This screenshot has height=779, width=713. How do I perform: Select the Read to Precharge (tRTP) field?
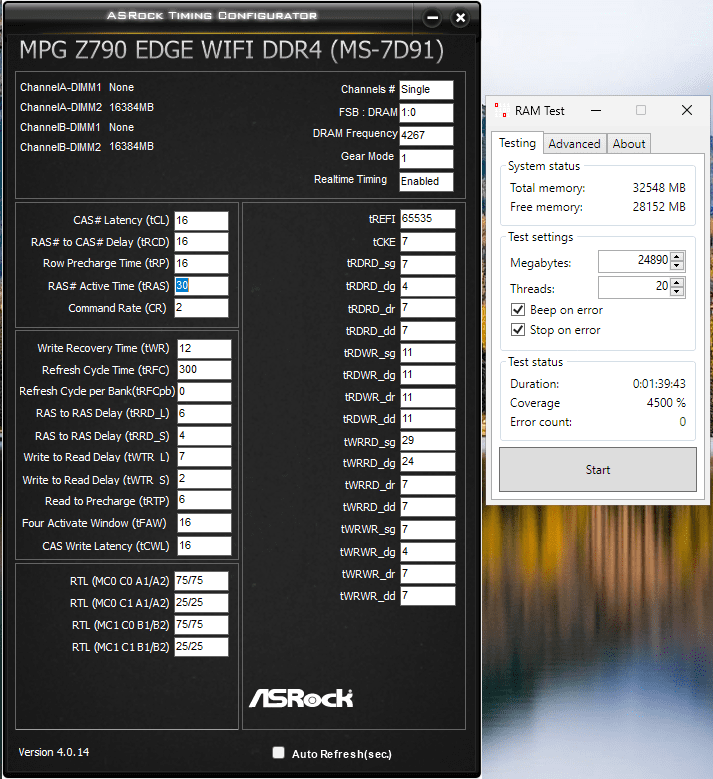[x=204, y=500]
